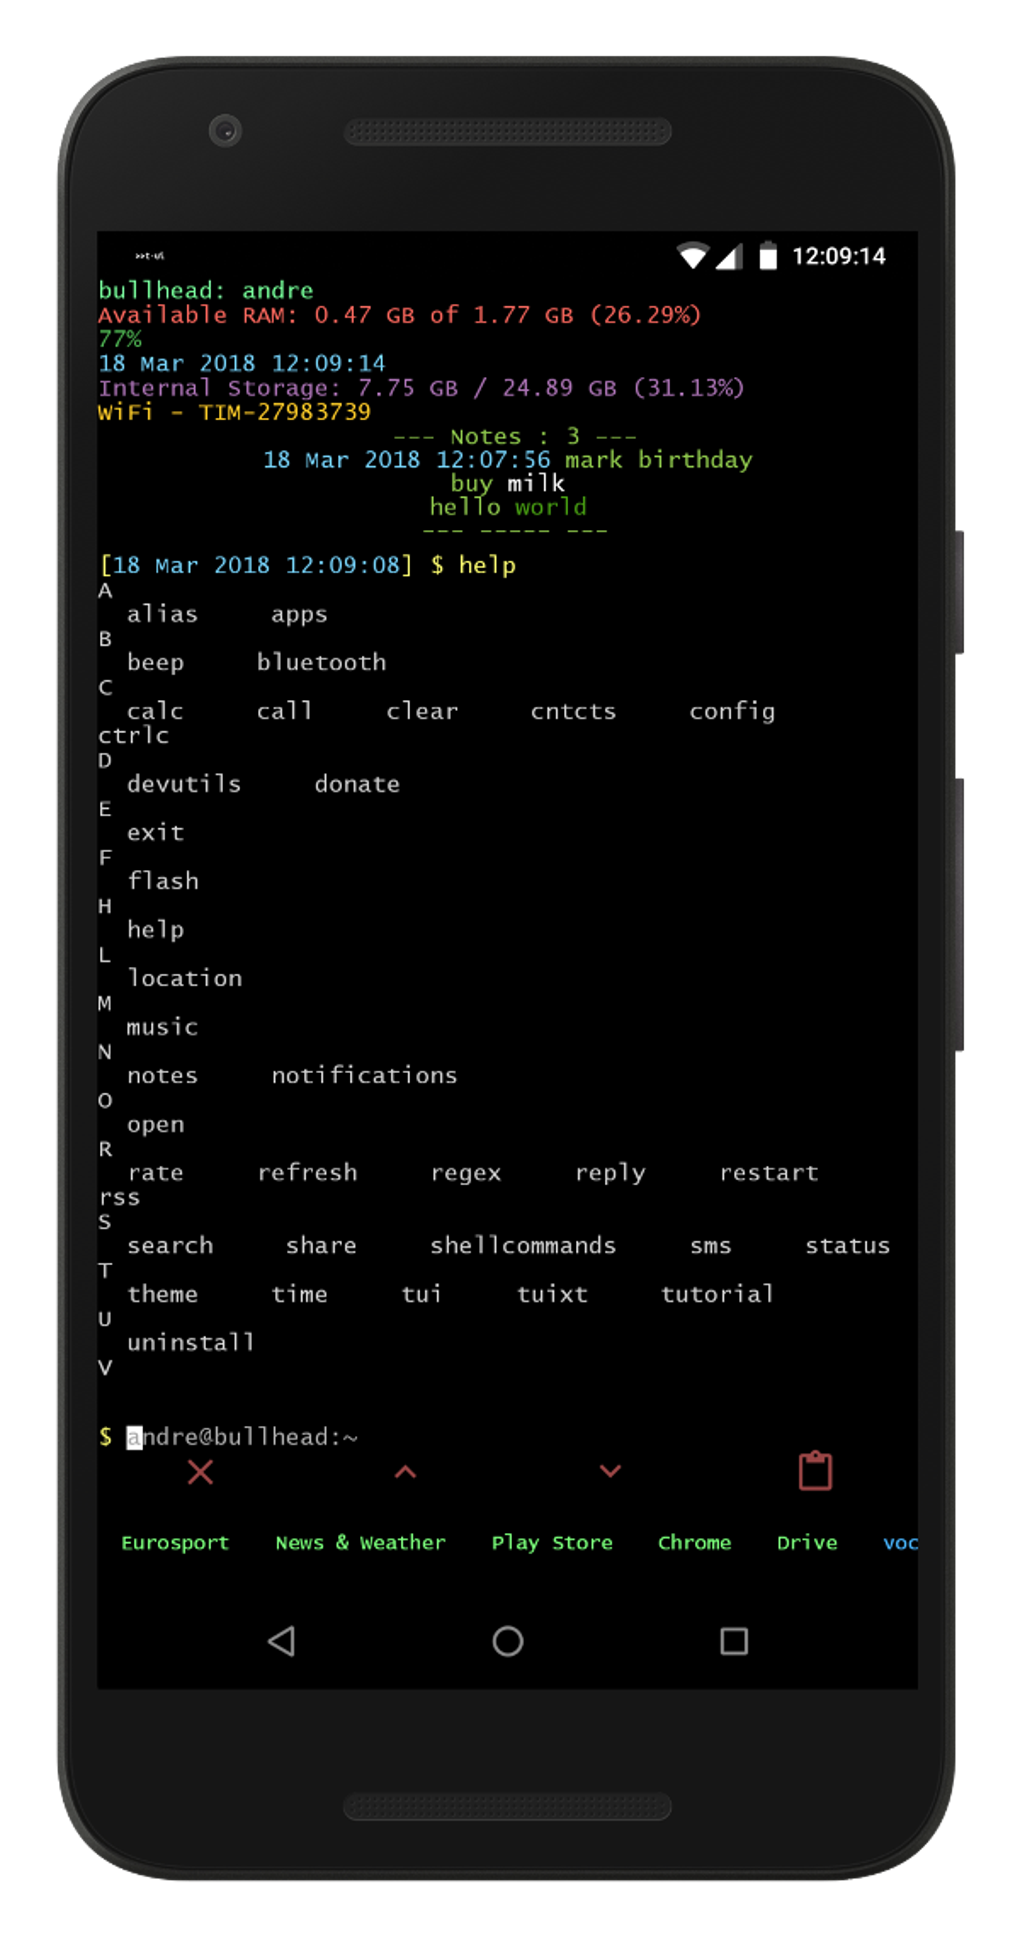Viewport: 1020px width, 1938px height.
Task: Select the sms command
Action: (x=711, y=1246)
